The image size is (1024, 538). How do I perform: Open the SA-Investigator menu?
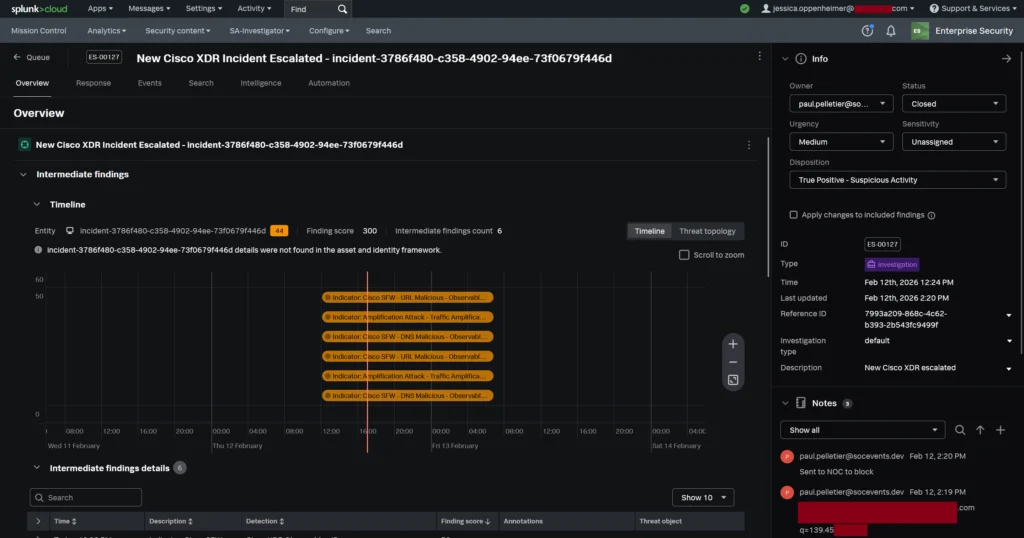point(259,31)
